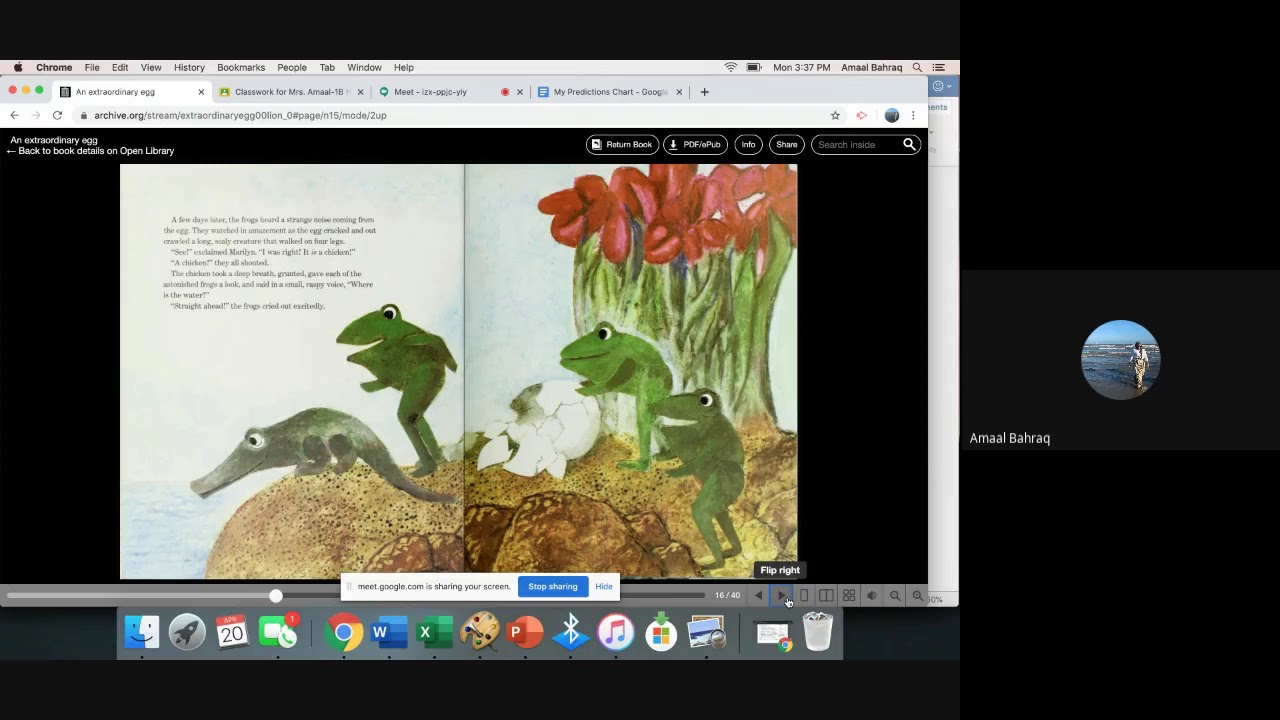Open the Chrome profile avatar
This screenshot has width=1280, height=720.
892,116
